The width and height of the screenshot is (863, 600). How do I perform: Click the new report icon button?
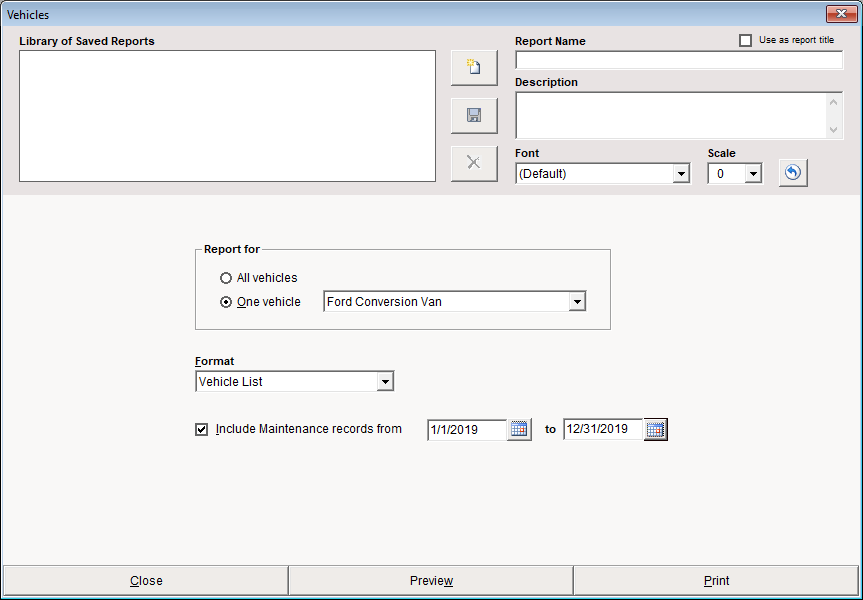coord(474,68)
